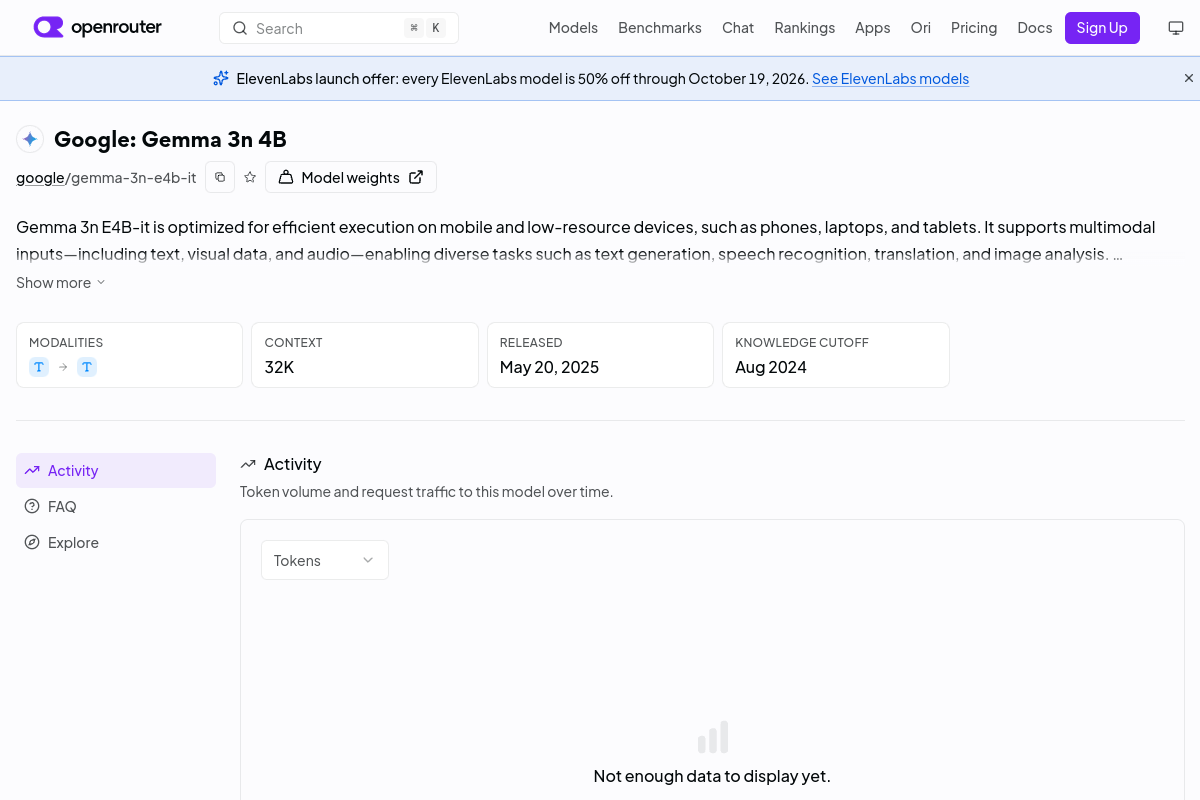Select the Activity sidebar tab
Screen dimensions: 1200x800
pos(116,470)
